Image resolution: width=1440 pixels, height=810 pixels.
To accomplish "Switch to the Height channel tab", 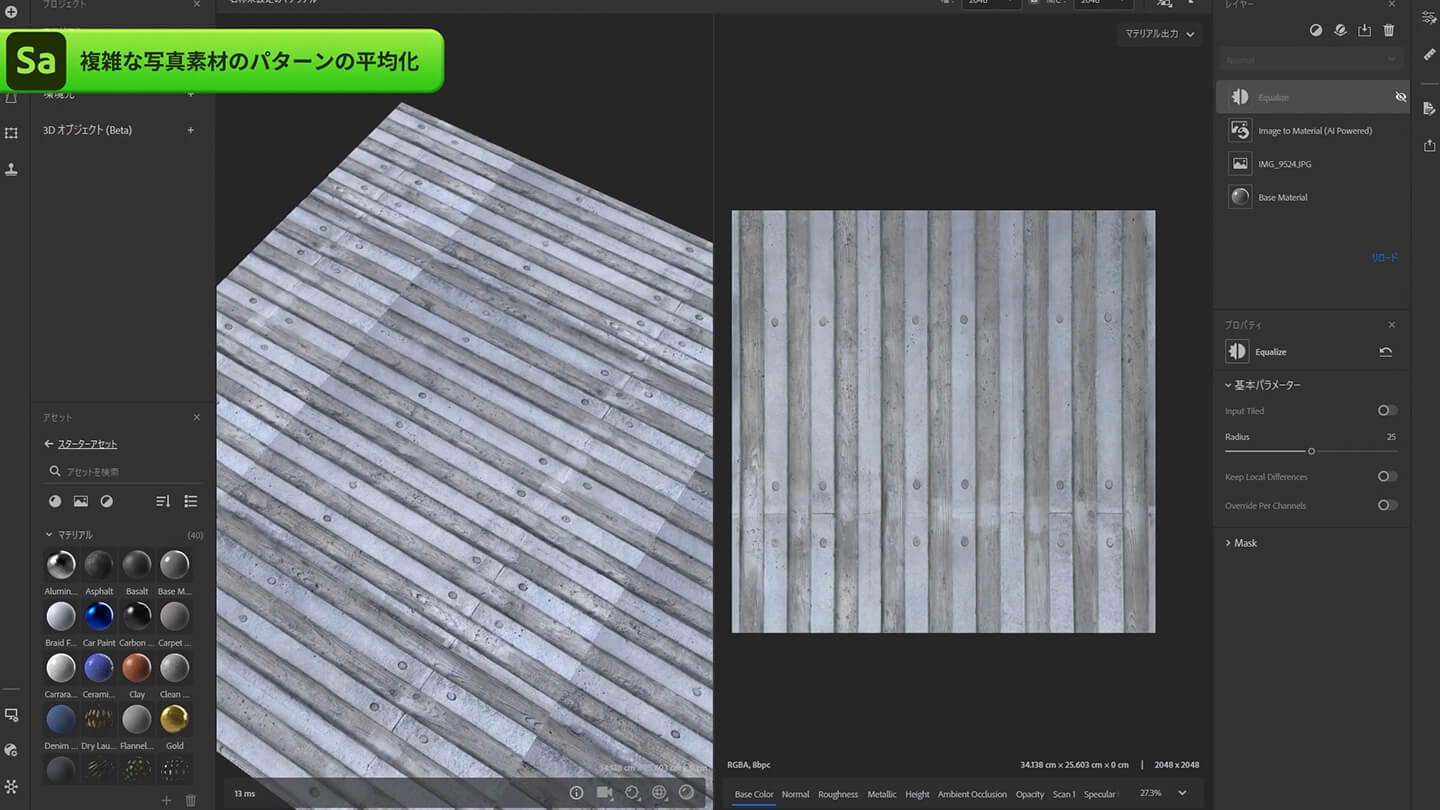I will (x=917, y=794).
